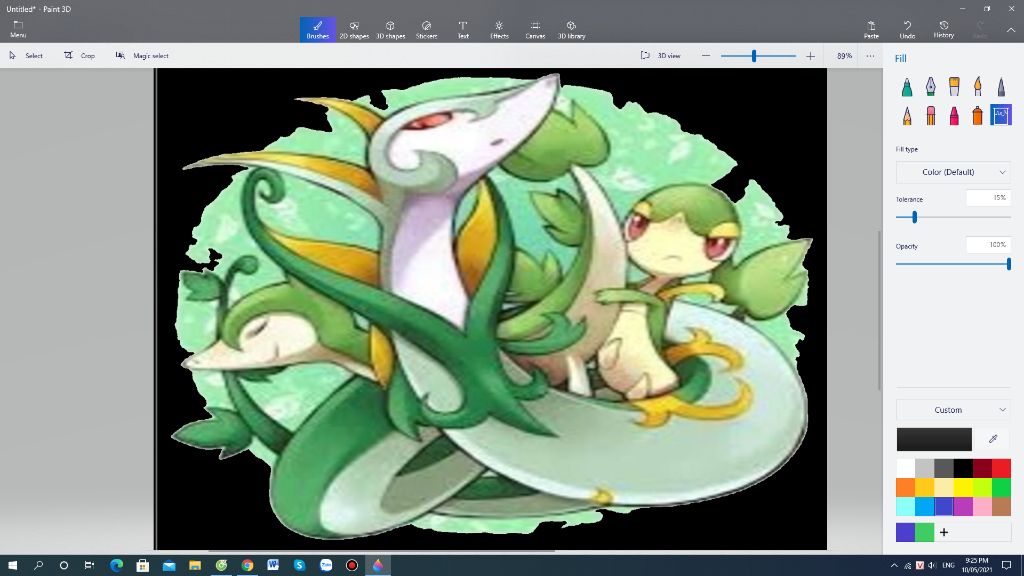Image resolution: width=1024 pixels, height=576 pixels.
Task: Click the zoom percentage value 89%
Action: 844,56
